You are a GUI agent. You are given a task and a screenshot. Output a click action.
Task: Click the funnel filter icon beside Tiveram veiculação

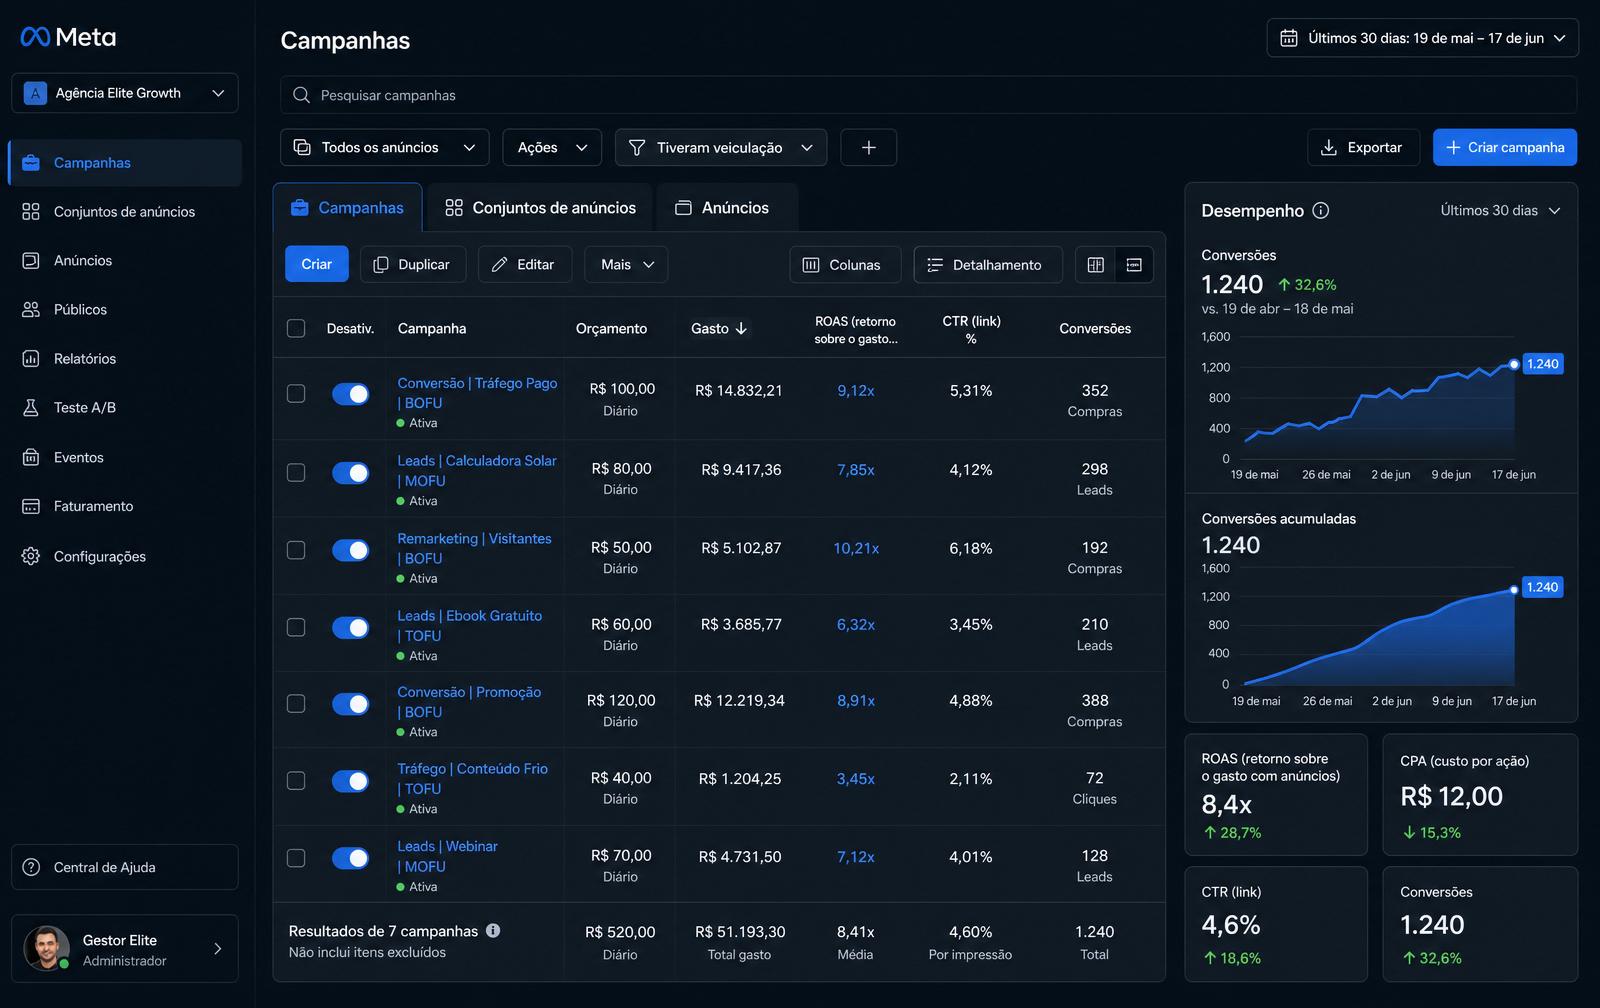[637, 147]
